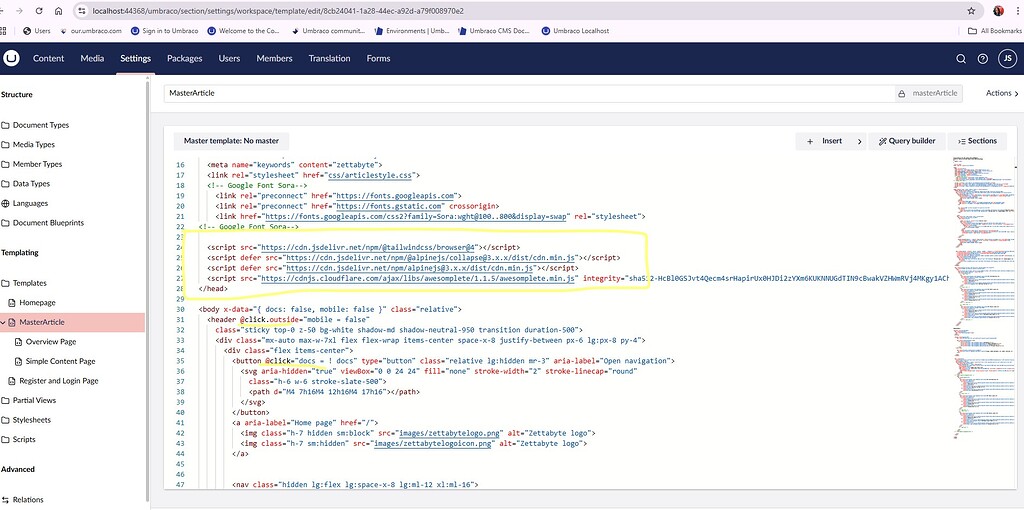Screen dimensions: 1024x510
Task: Click the Templating heading text
Action: tap(20, 253)
